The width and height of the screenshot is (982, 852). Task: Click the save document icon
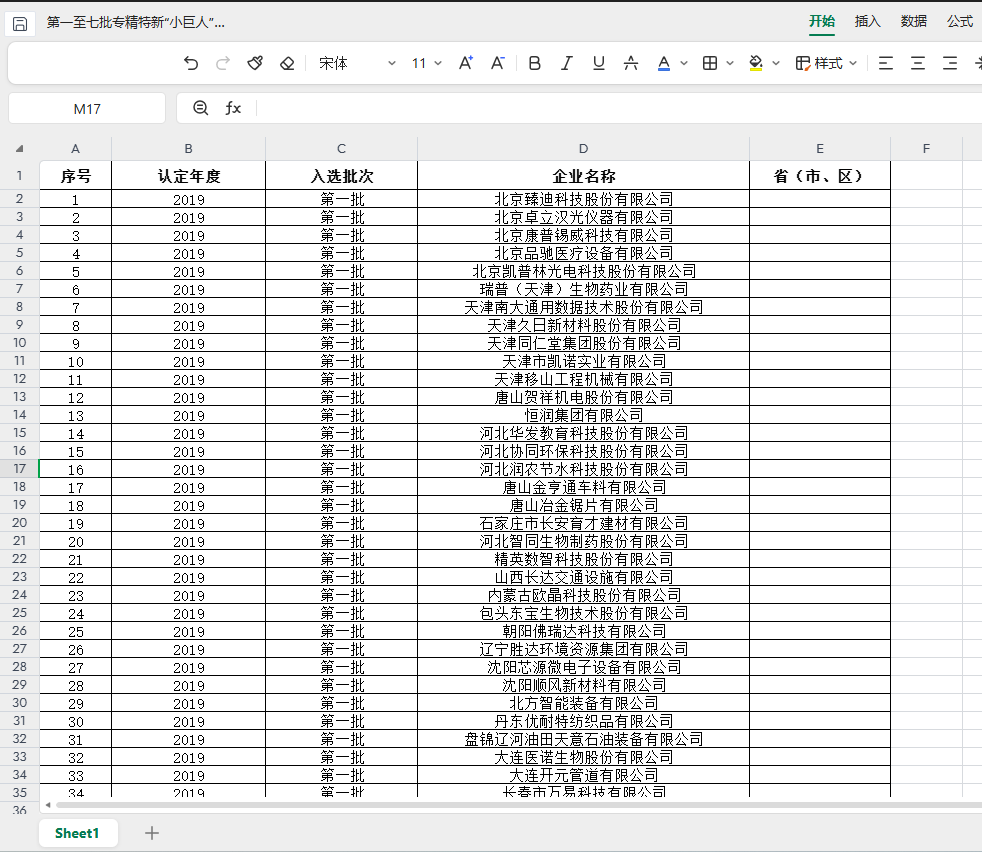point(20,24)
